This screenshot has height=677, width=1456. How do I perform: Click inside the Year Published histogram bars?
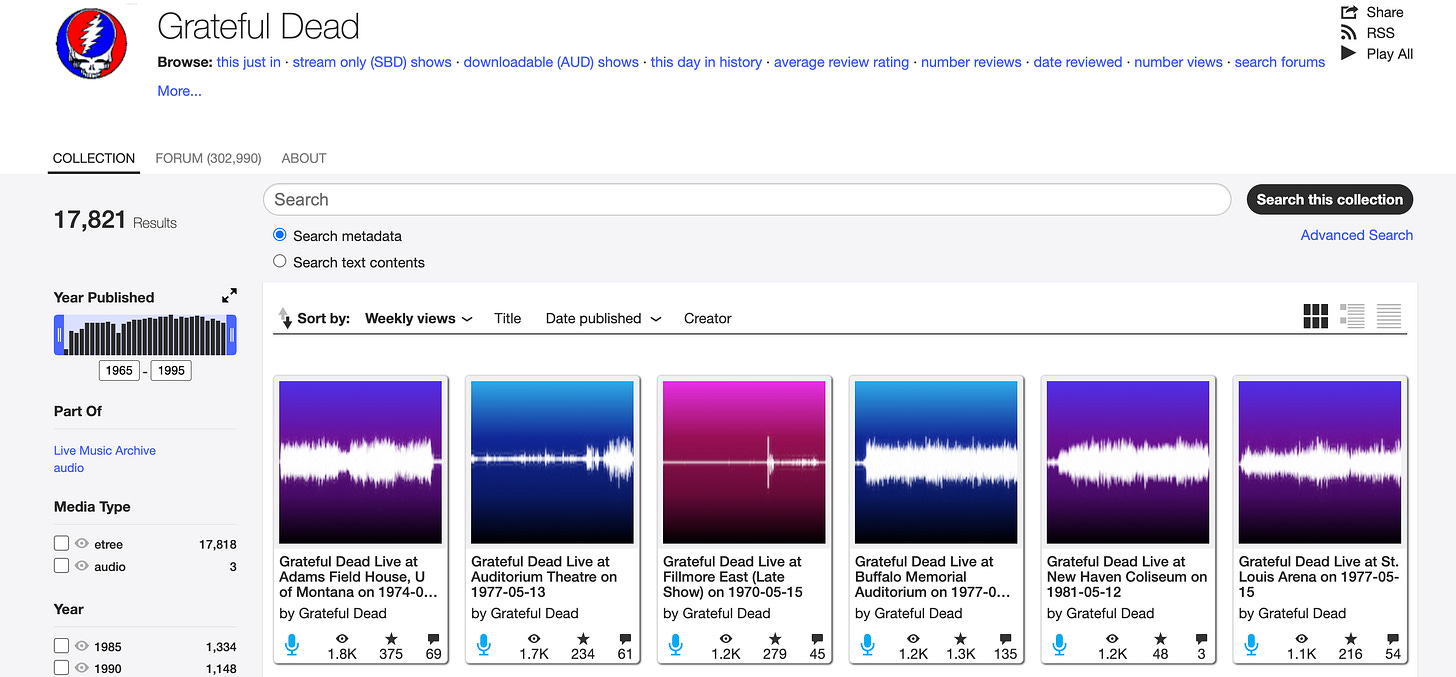[145, 335]
